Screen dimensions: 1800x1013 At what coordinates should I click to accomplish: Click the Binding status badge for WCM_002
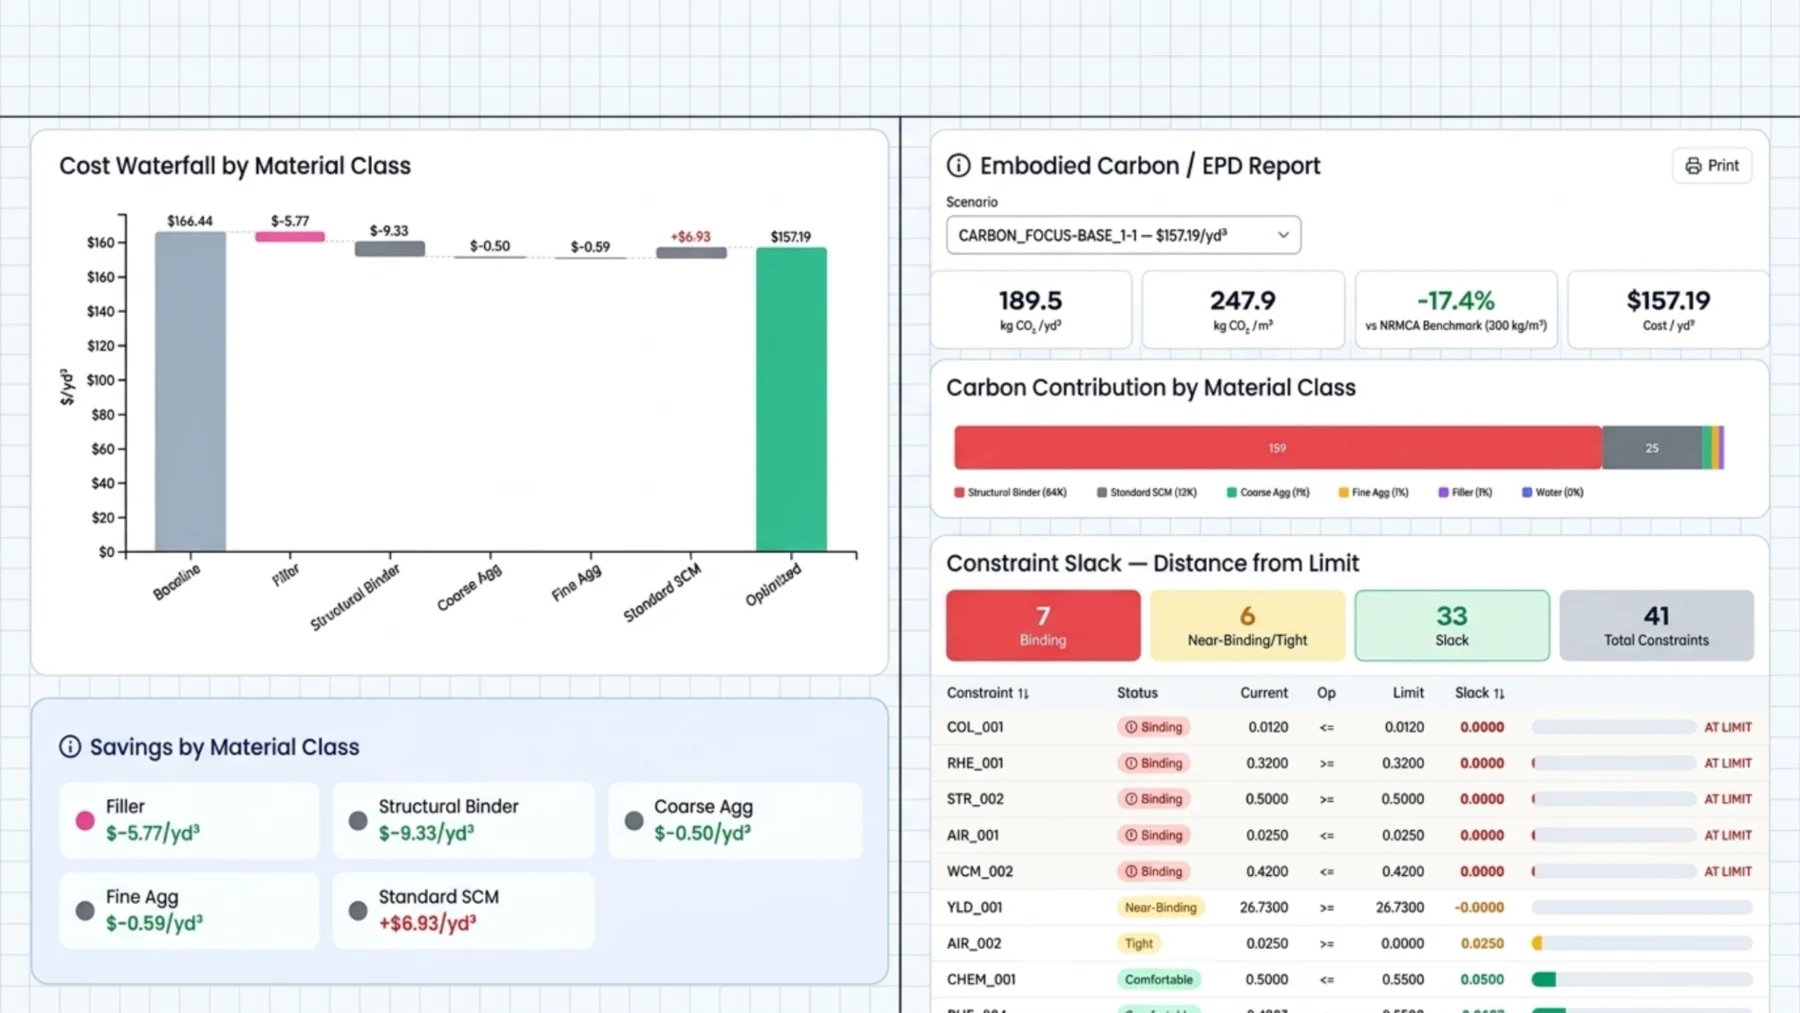click(1153, 871)
